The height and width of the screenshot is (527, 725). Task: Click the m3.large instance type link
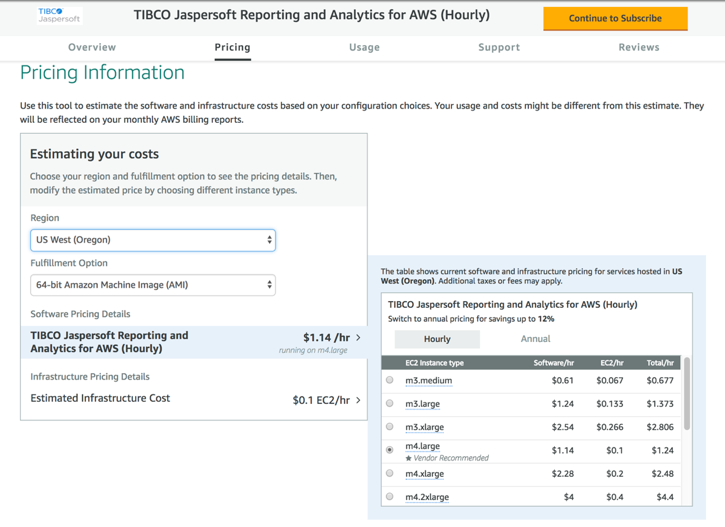pos(423,404)
